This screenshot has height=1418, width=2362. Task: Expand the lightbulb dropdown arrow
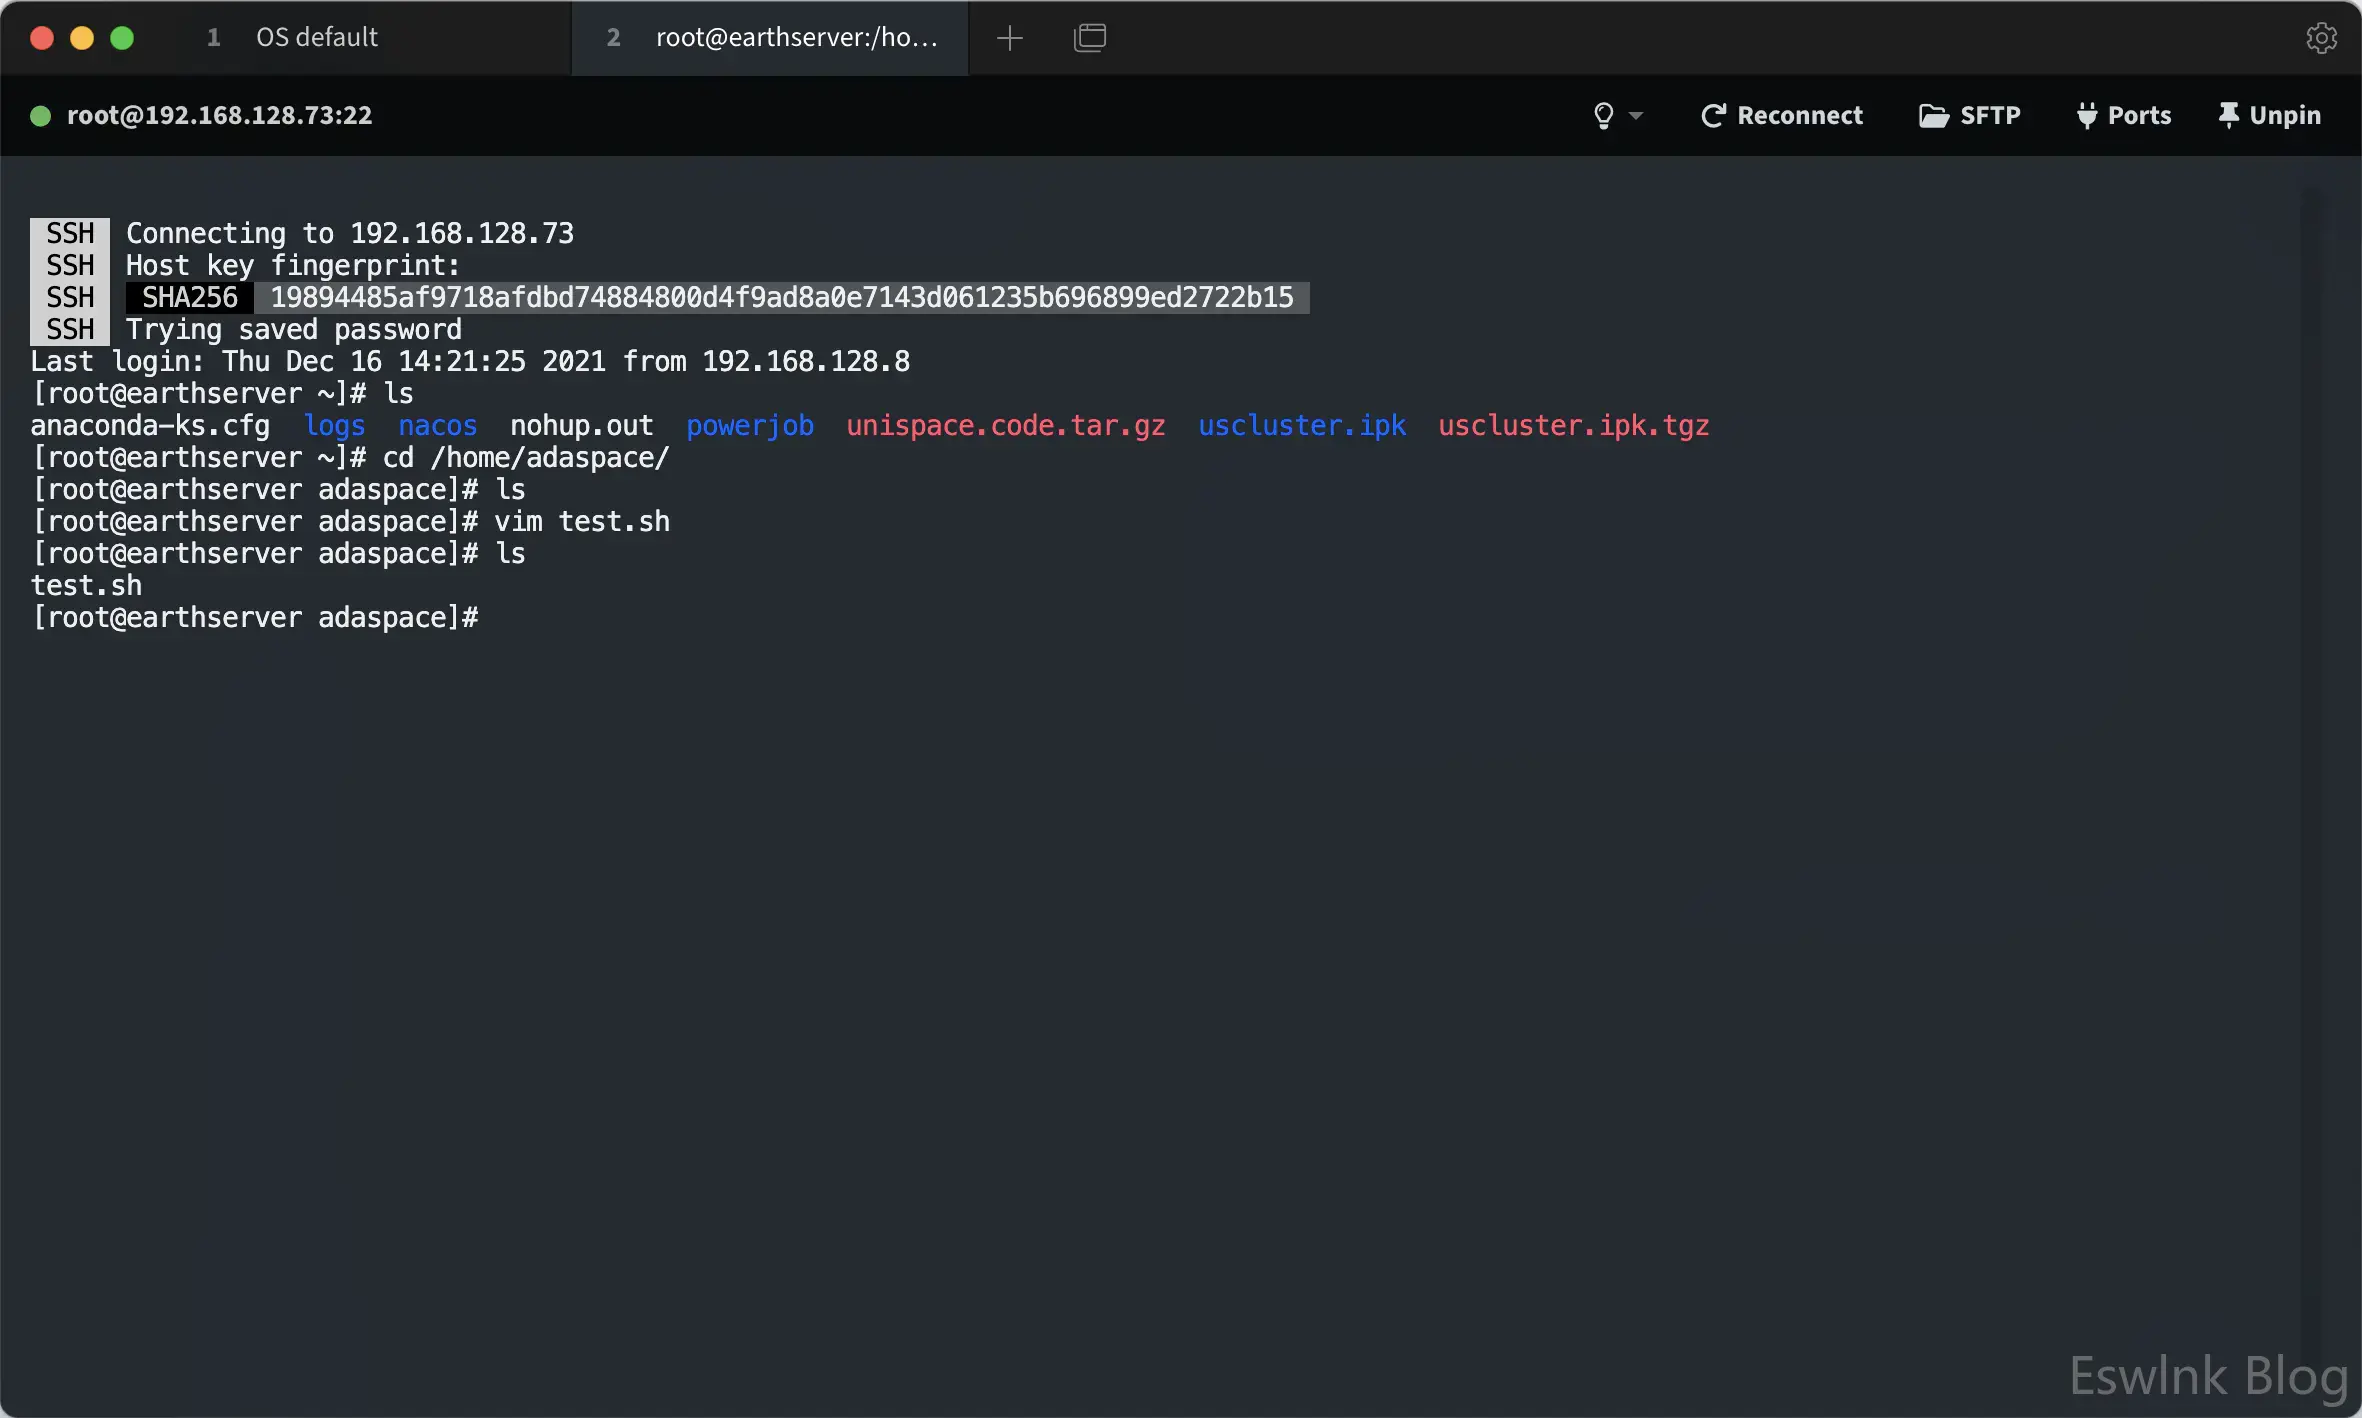coord(1636,116)
